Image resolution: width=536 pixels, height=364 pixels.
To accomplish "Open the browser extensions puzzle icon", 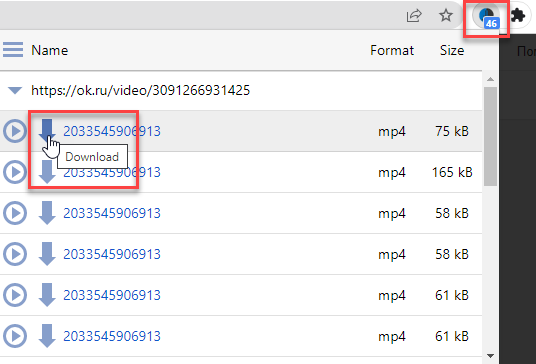I will 518,15.
